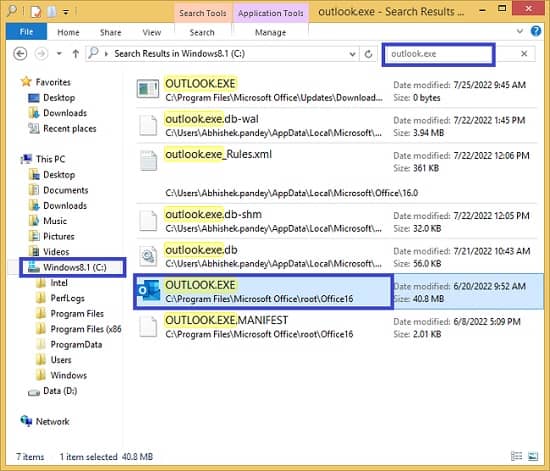Click the New folder quick access icon
Image resolution: width=550 pixels, height=471 pixels.
point(52,12)
